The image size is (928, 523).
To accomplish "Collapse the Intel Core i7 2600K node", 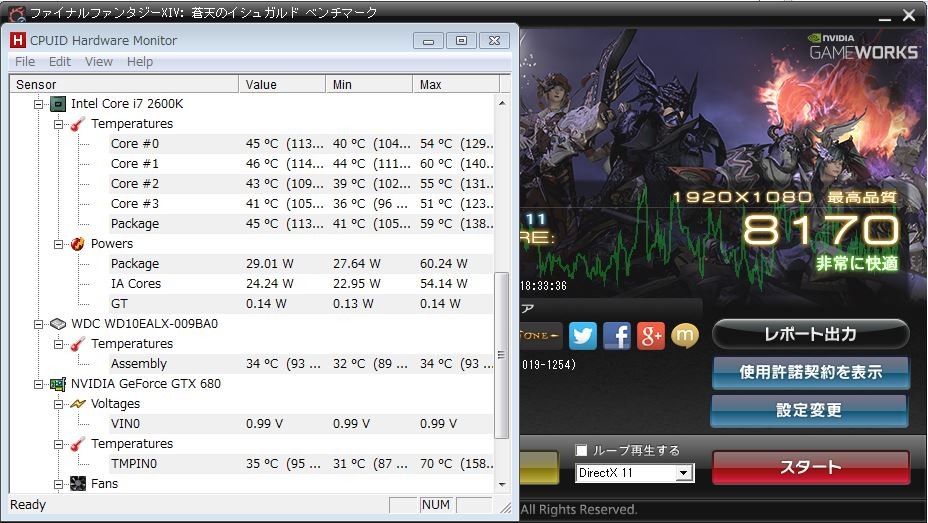I will pyautogui.click(x=38, y=104).
